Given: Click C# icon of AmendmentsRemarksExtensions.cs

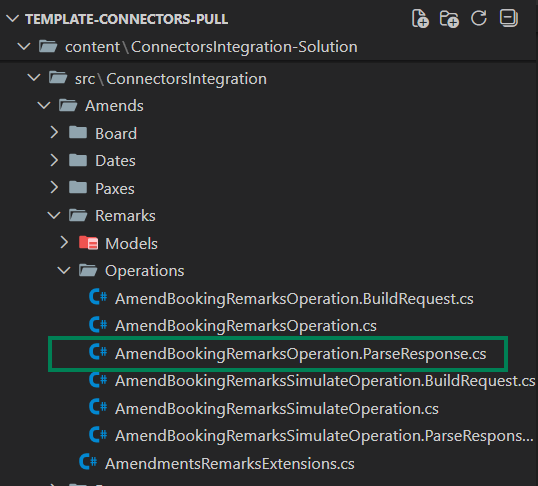Looking at the screenshot, I should coord(88,462).
